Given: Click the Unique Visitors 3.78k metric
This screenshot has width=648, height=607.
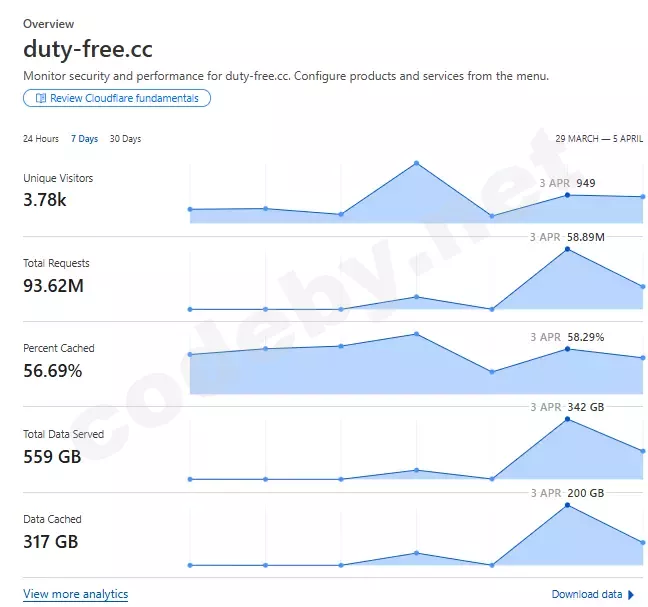Looking at the screenshot, I should tap(45, 200).
